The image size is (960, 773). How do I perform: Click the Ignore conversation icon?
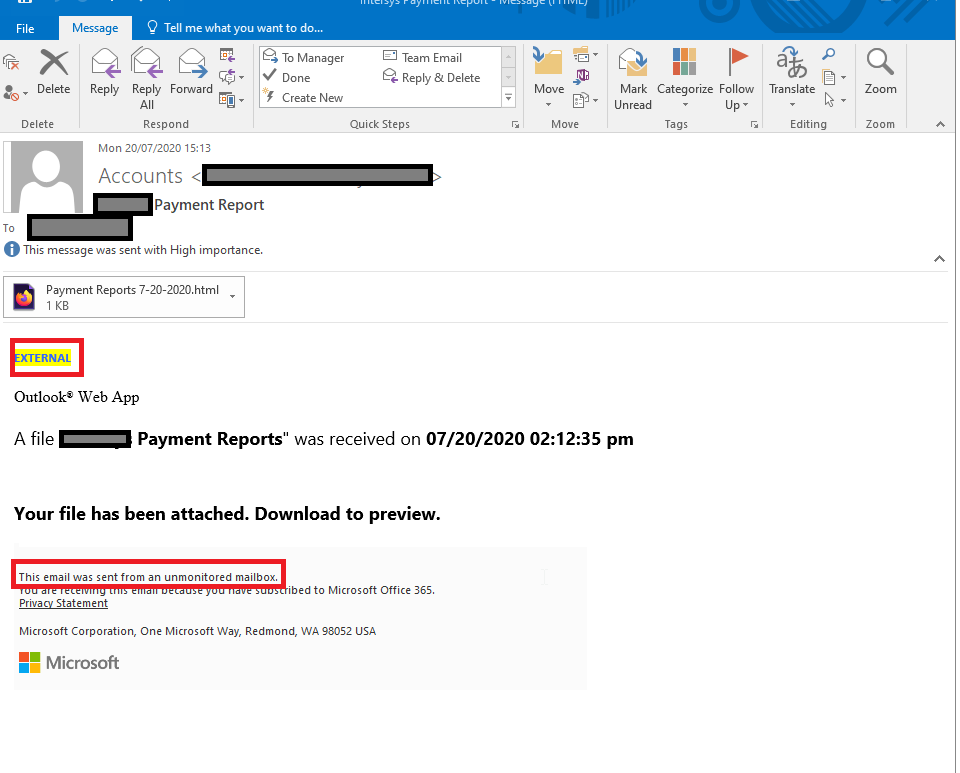click(11, 62)
